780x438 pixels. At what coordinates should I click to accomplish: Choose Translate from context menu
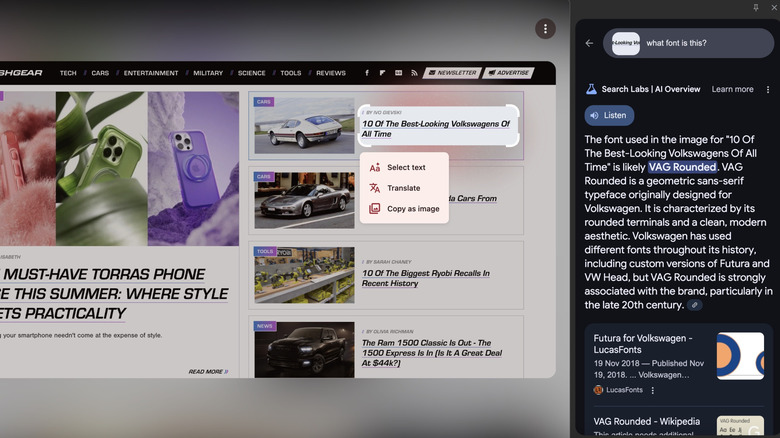coord(403,188)
